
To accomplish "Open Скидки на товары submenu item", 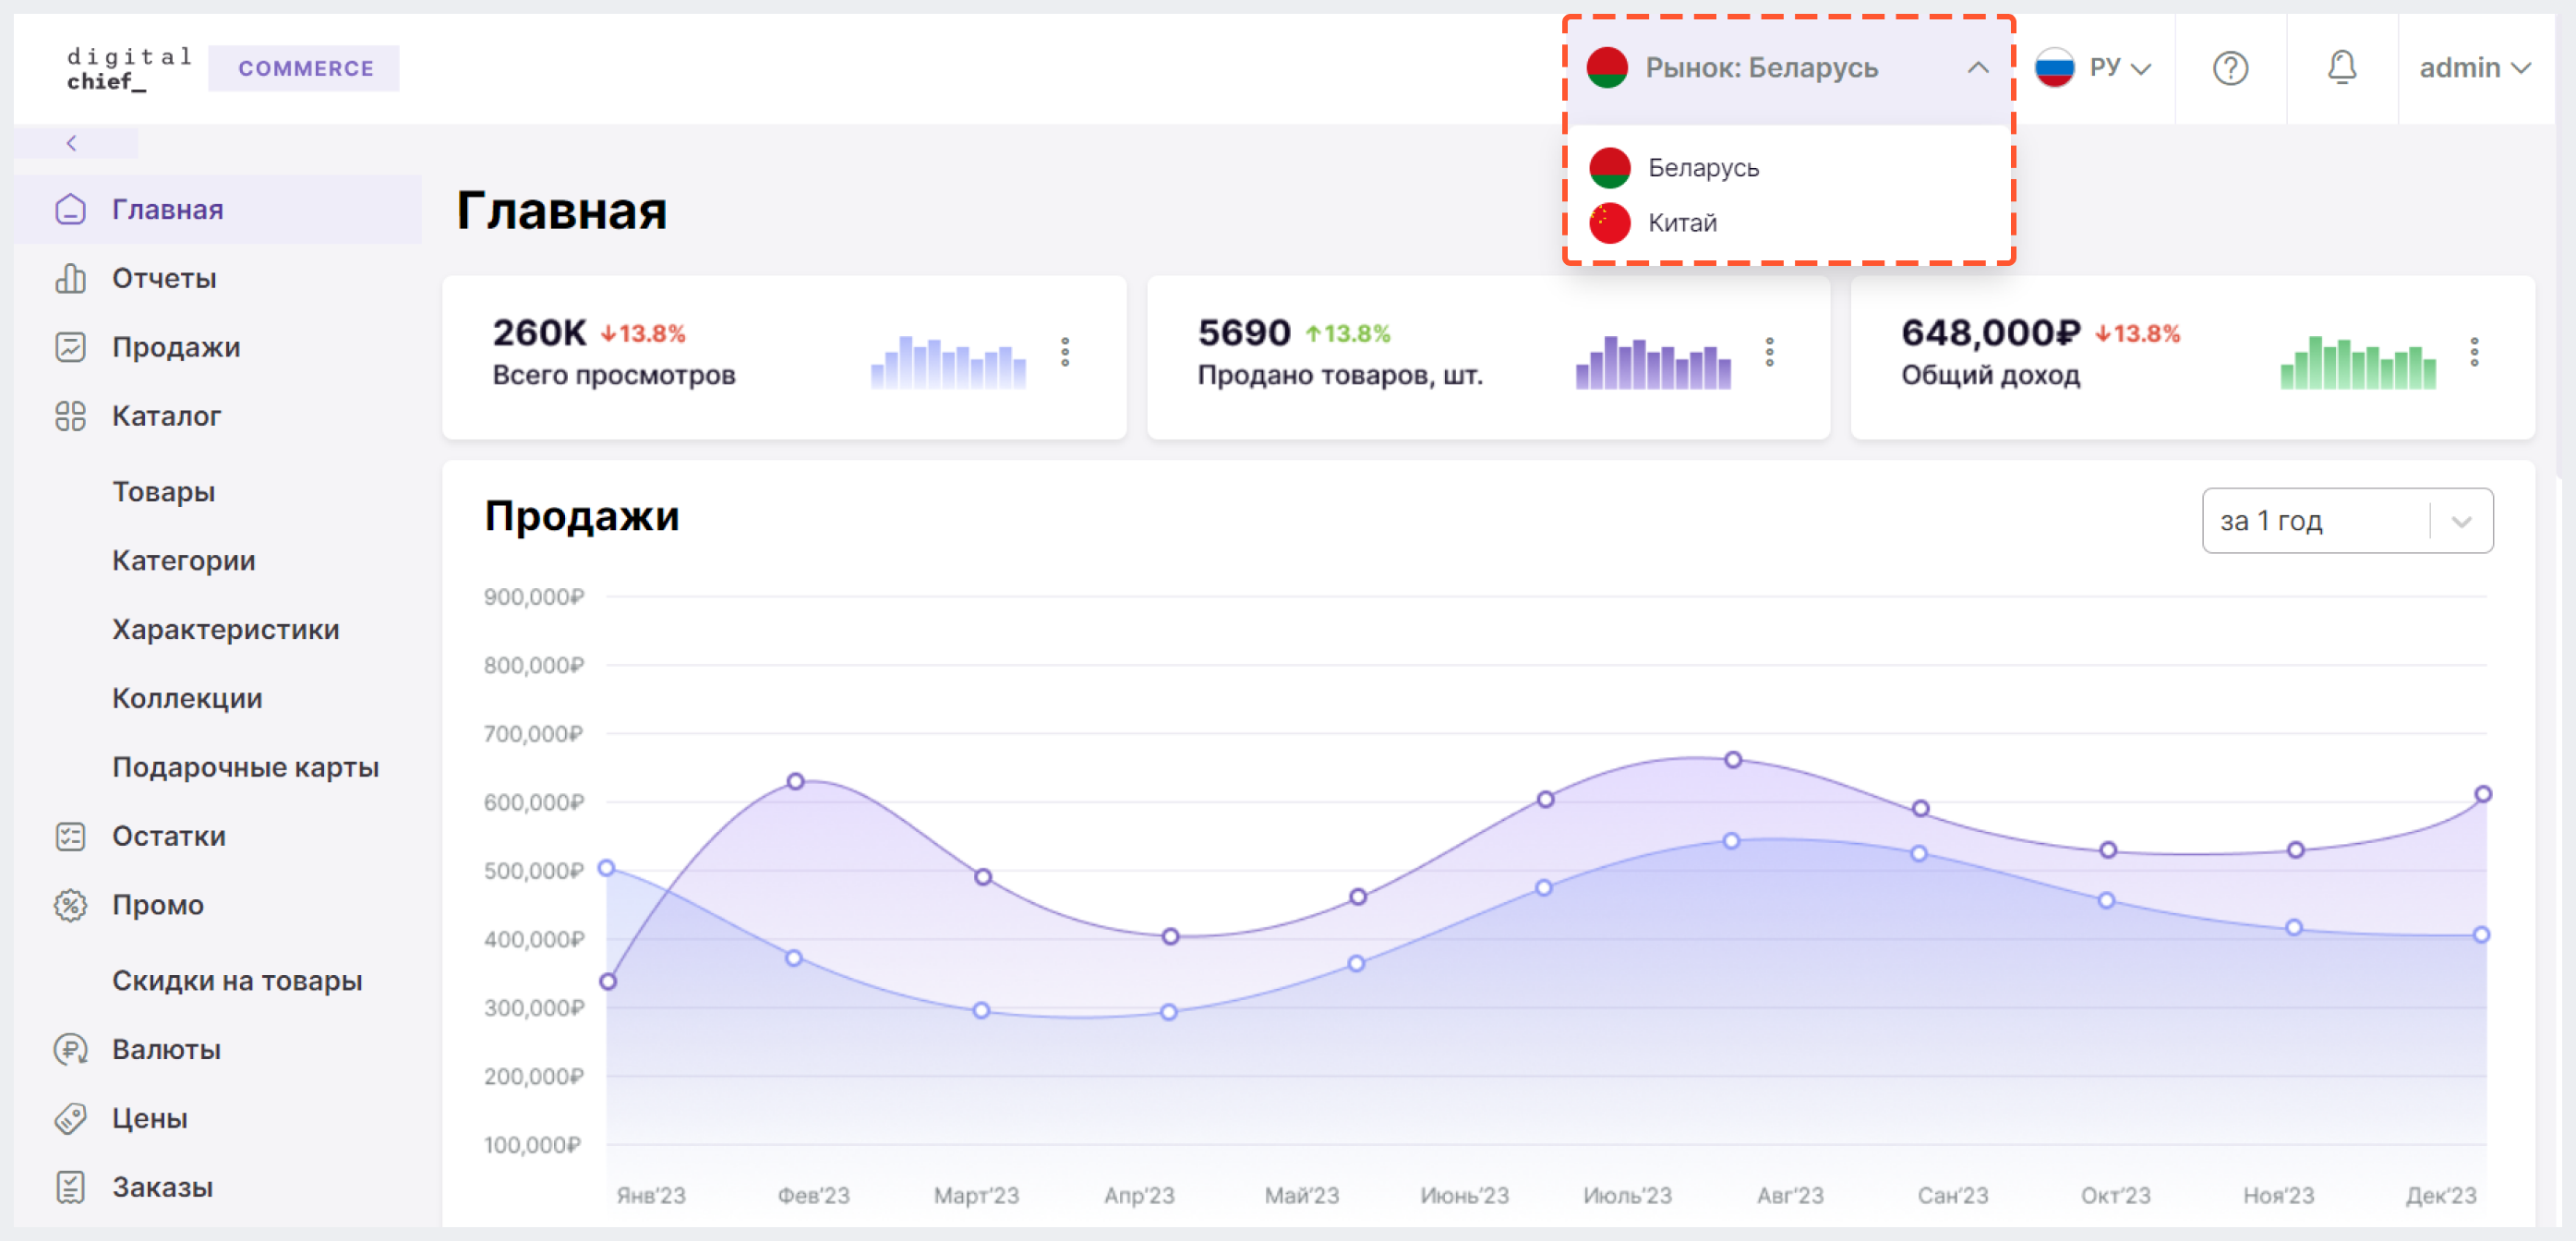I will coord(237,981).
